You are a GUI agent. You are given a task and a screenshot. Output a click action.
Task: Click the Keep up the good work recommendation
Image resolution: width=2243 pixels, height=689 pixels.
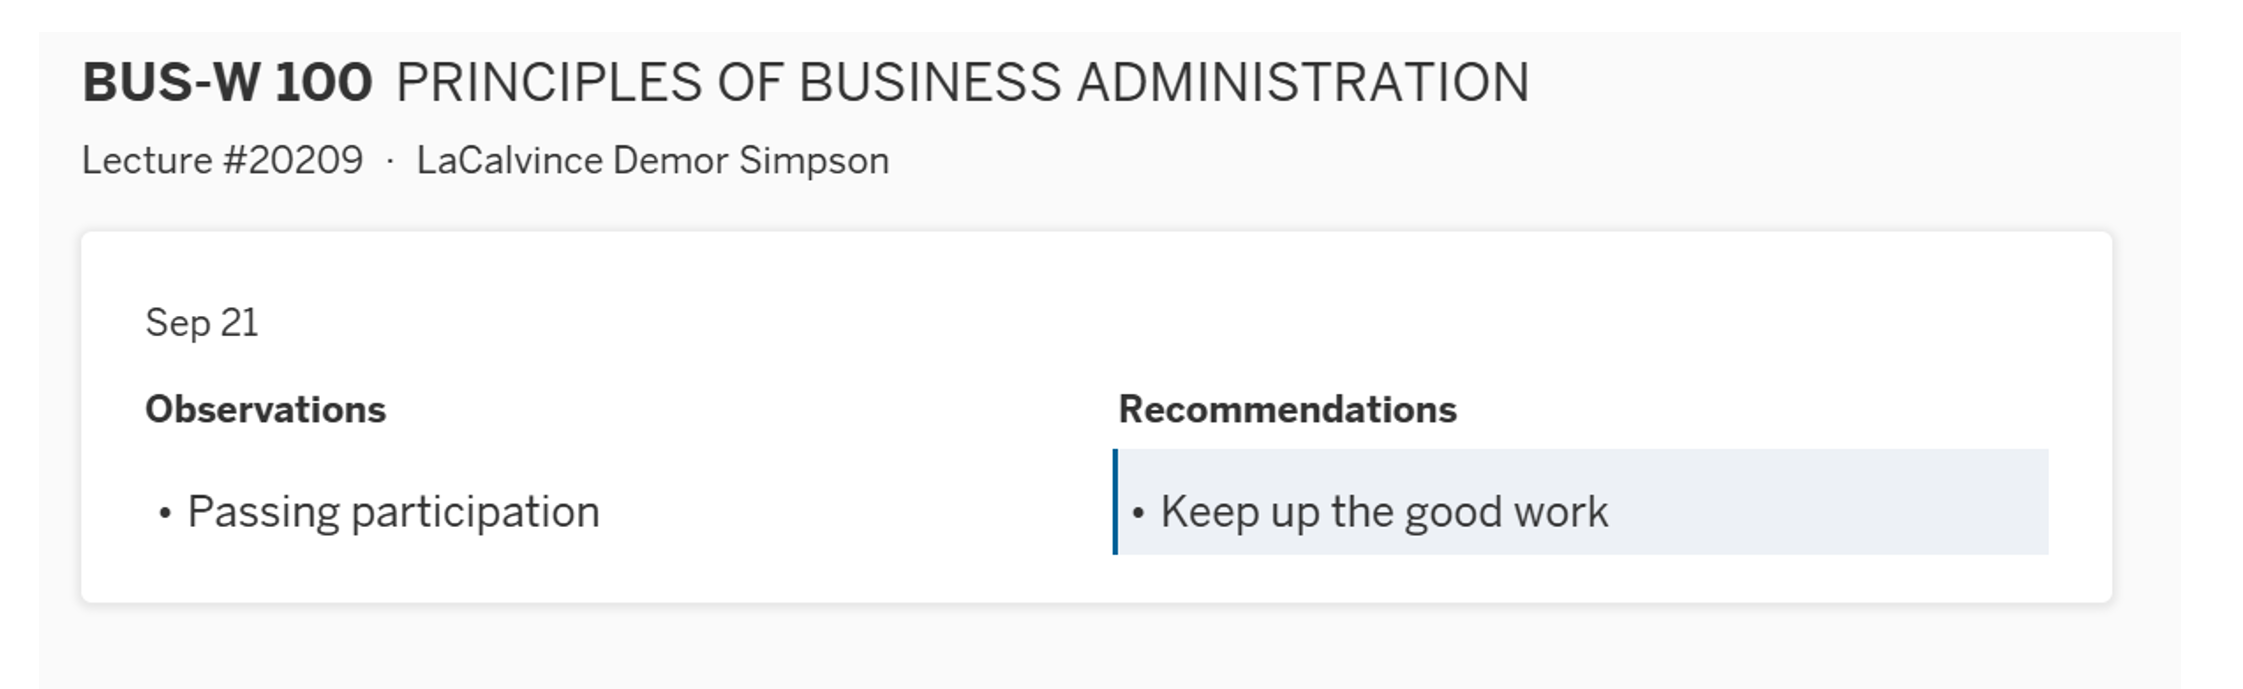(x=1384, y=512)
